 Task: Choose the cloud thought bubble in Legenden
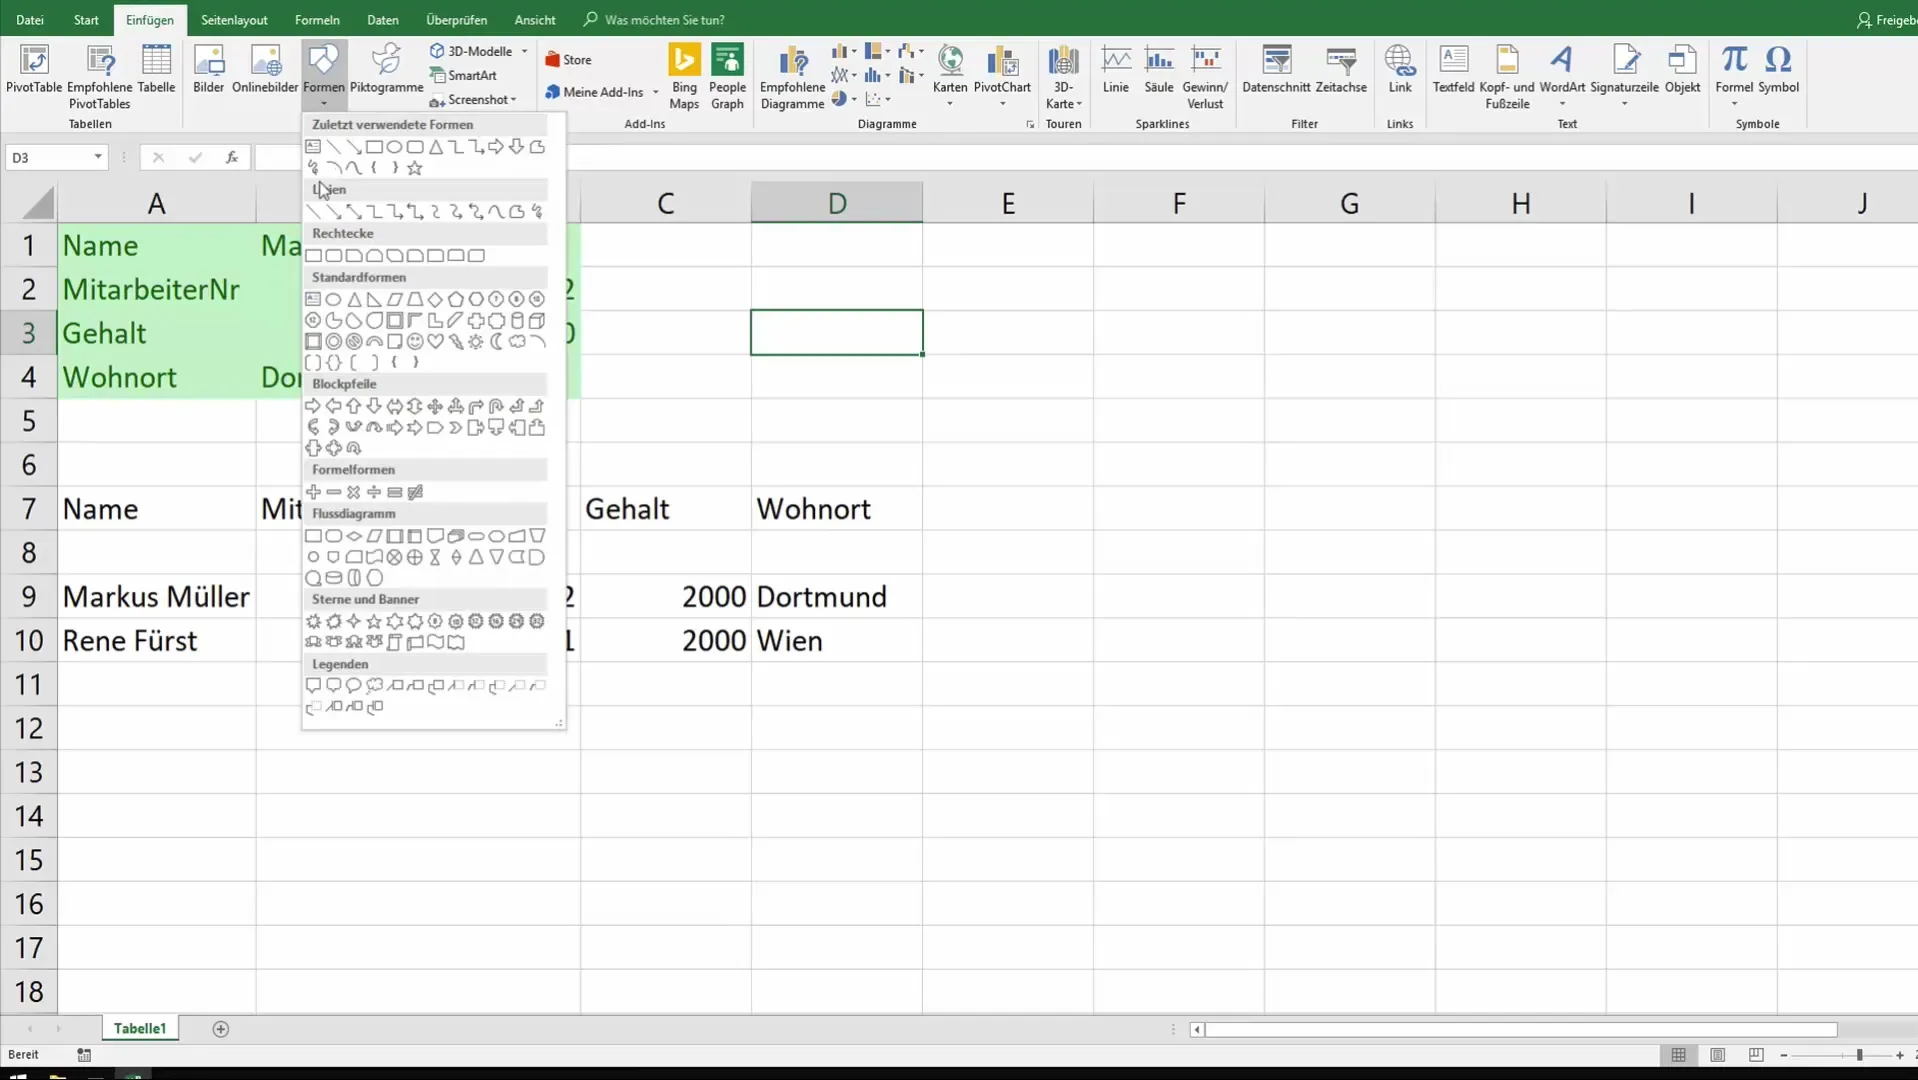tap(374, 685)
